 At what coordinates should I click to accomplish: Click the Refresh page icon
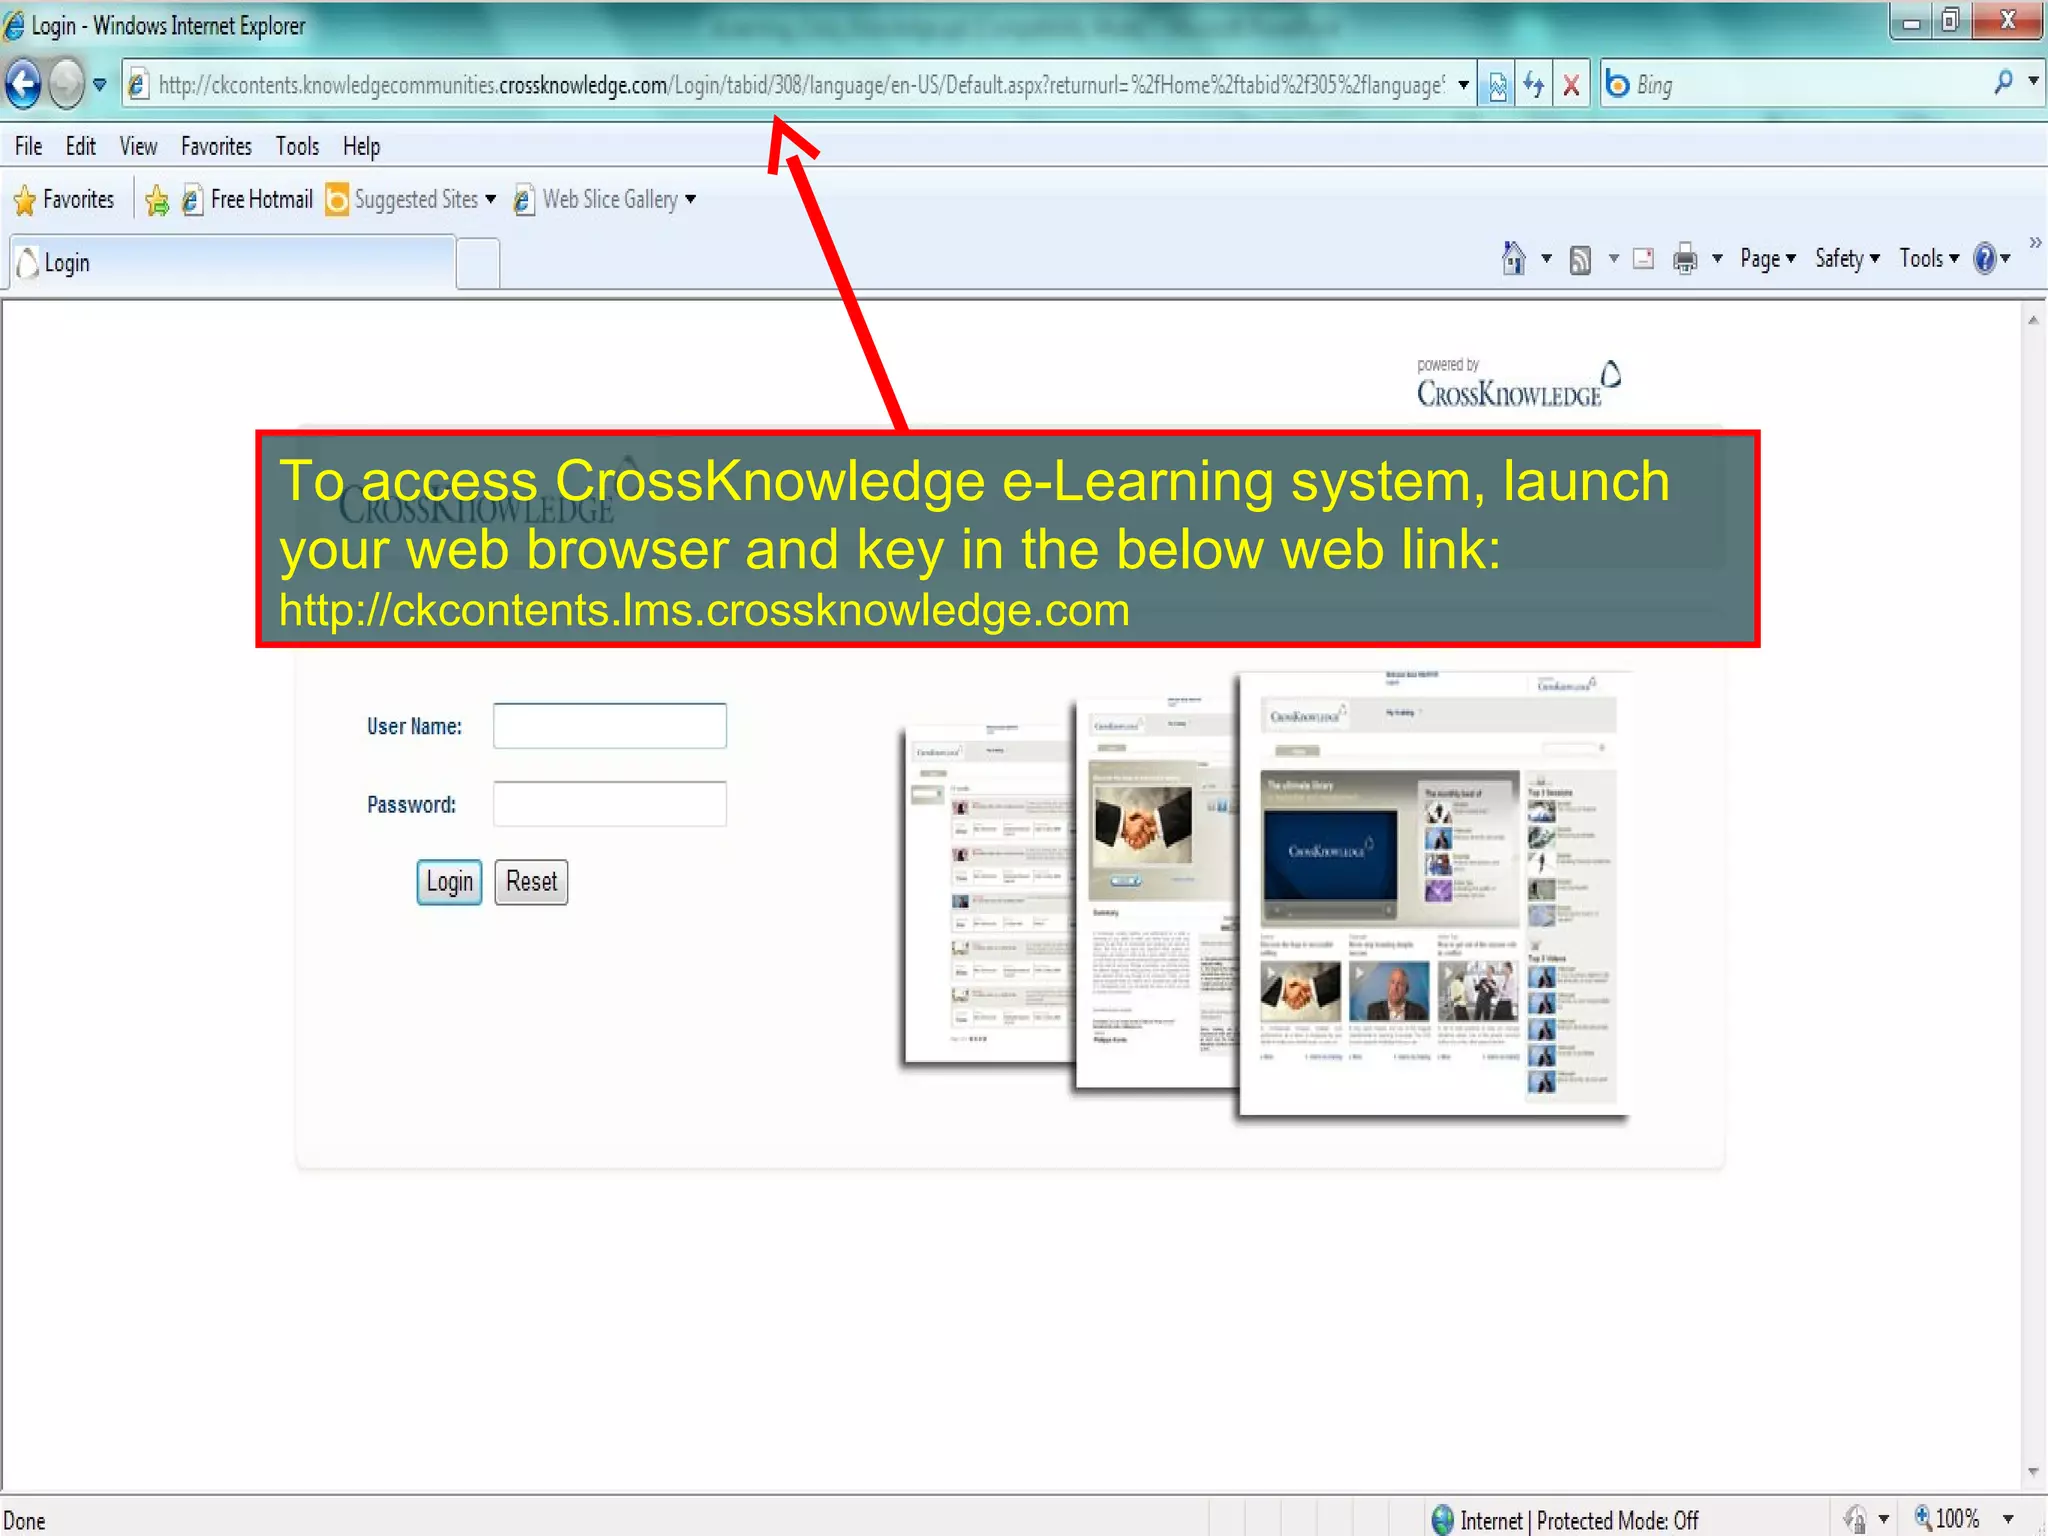(x=1534, y=85)
